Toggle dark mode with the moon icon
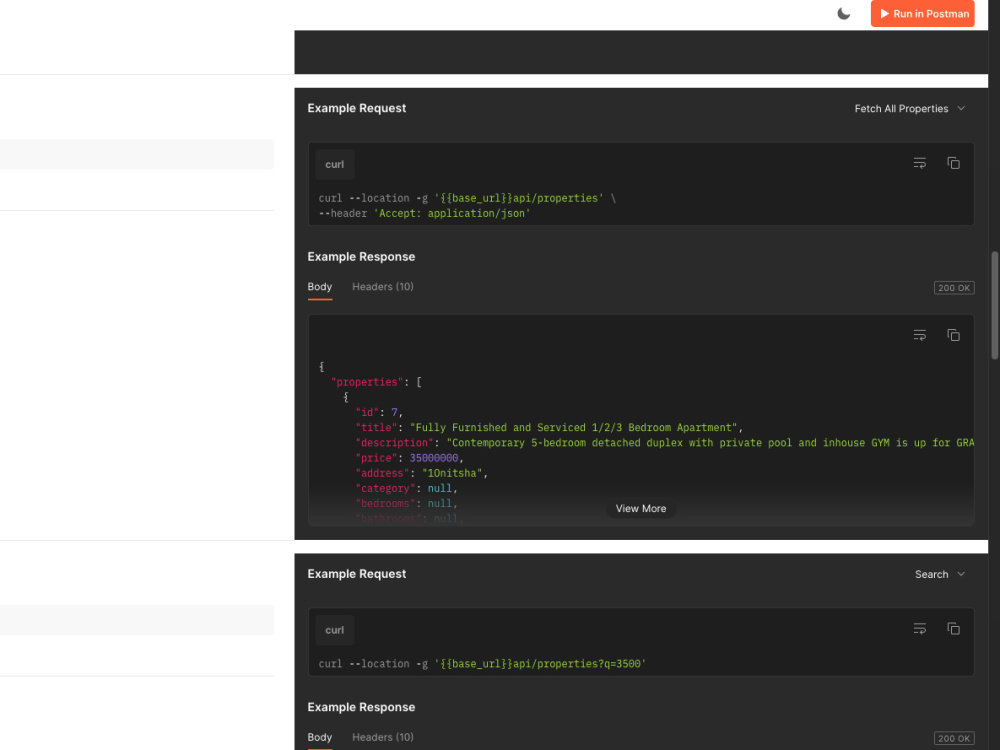Image resolution: width=1000 pixels, height=750 pixels. click(843, 13)
